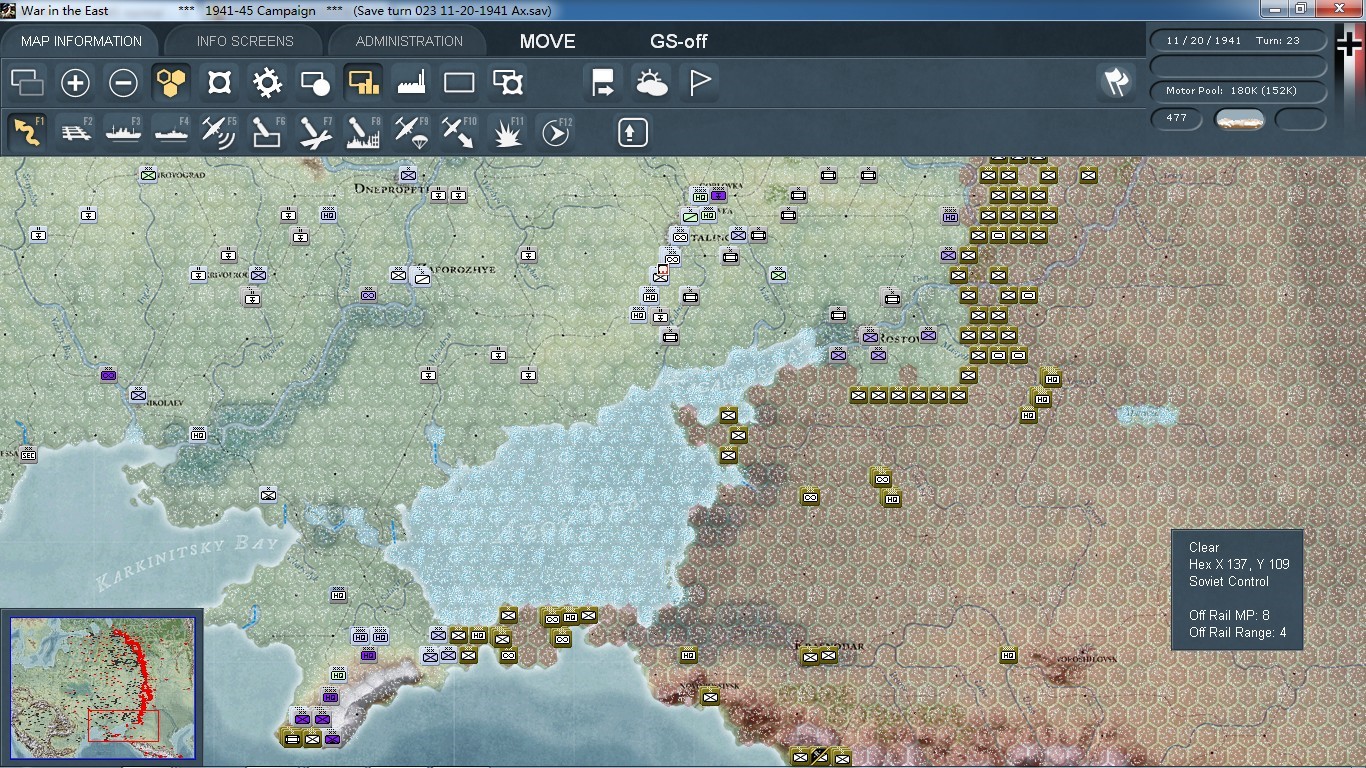Click the Karkinitsky Bay label

coord(187,561)
